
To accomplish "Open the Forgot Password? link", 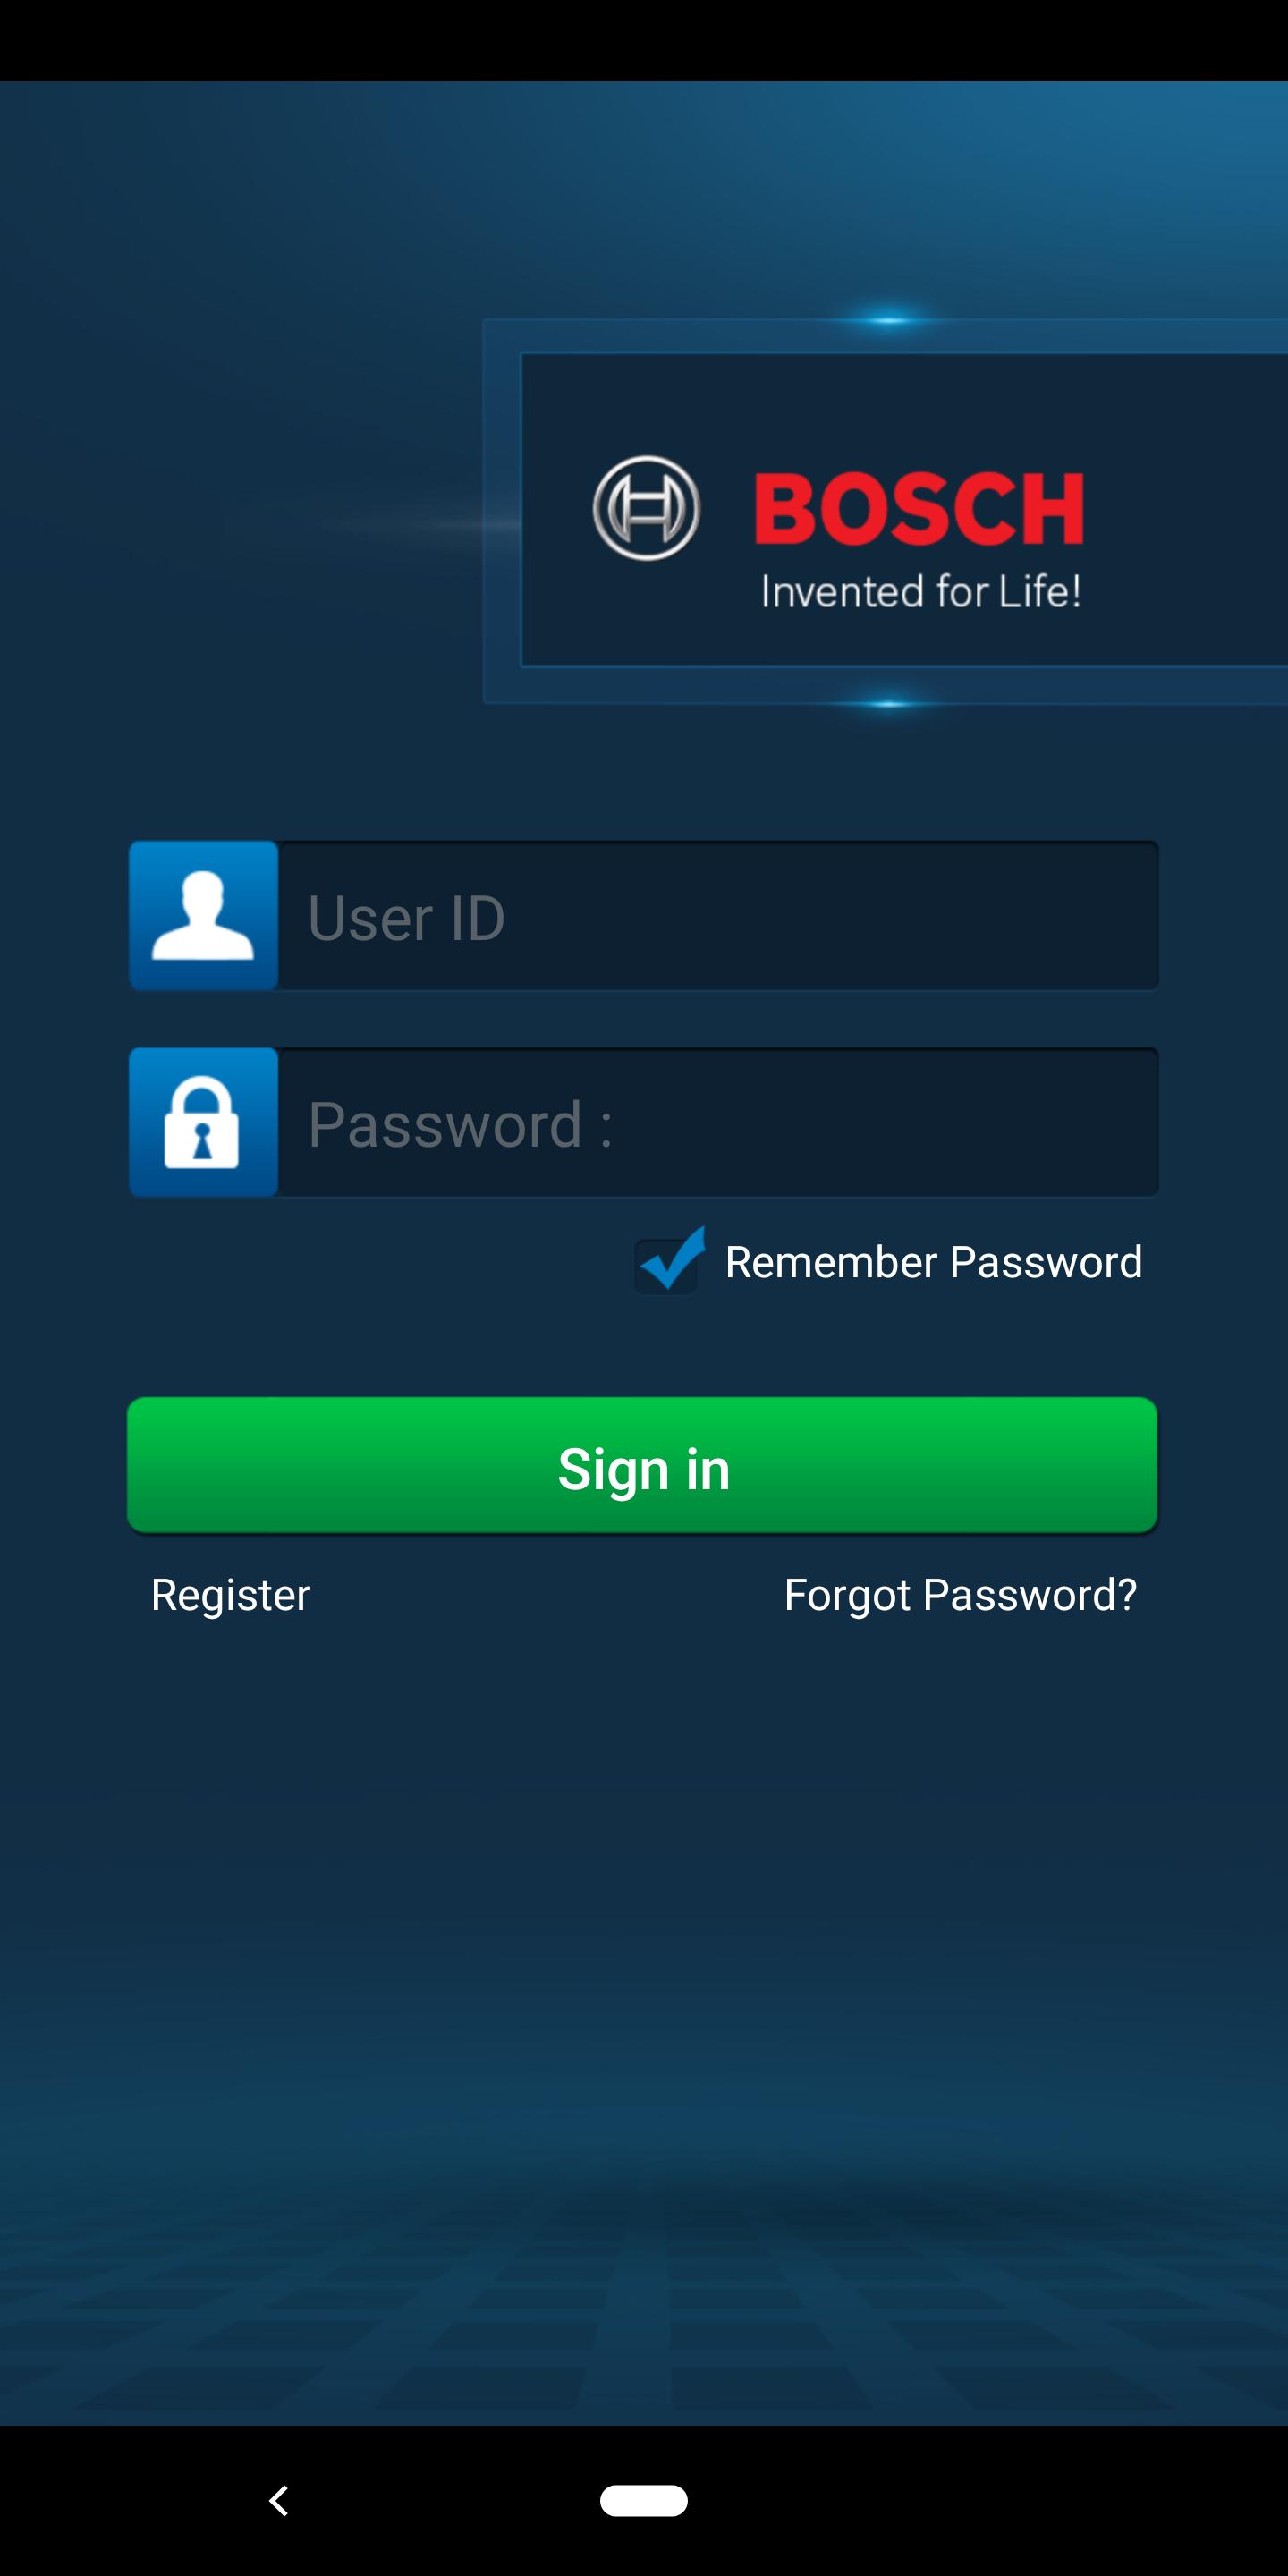I will coord(960,1595).
